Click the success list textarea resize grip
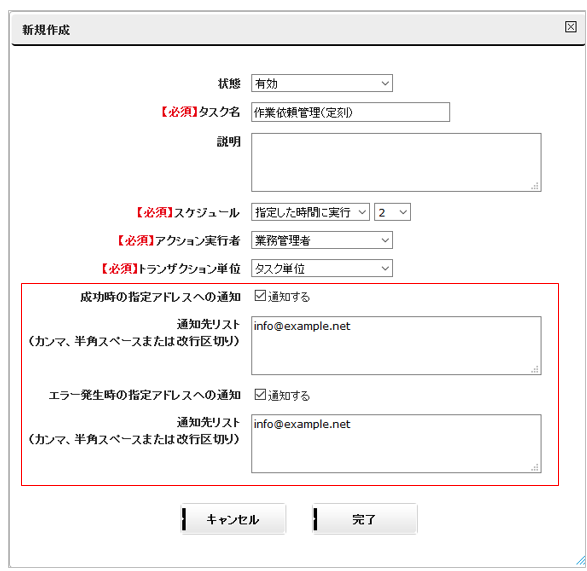Screen dimensions: 587x571 point(535,369)
